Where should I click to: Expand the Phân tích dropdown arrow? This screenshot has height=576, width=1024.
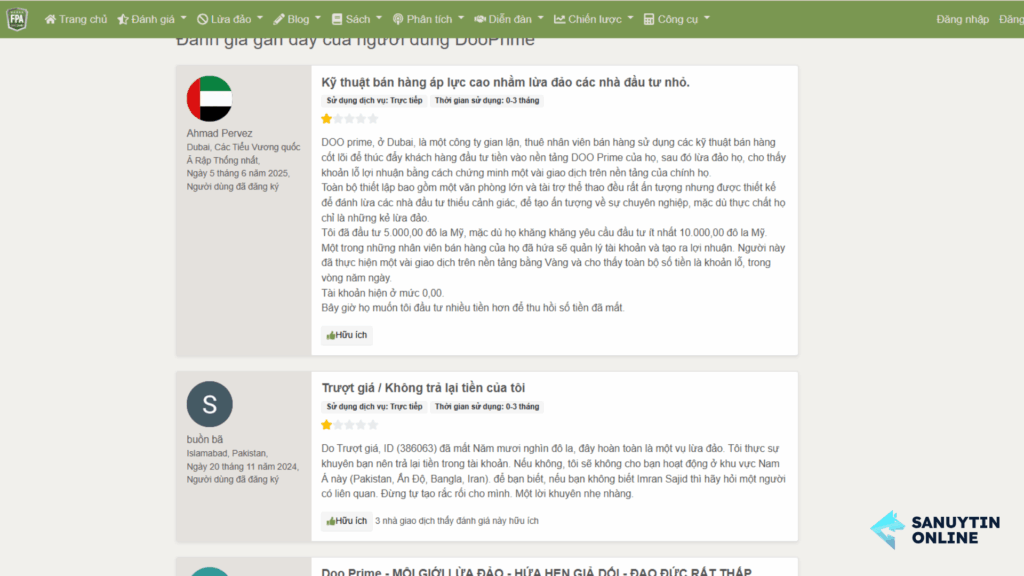(x=461, y=18)
